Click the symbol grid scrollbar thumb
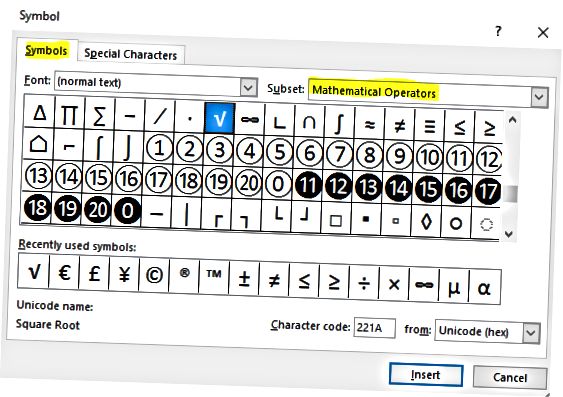563x397 pixels. 511,194
